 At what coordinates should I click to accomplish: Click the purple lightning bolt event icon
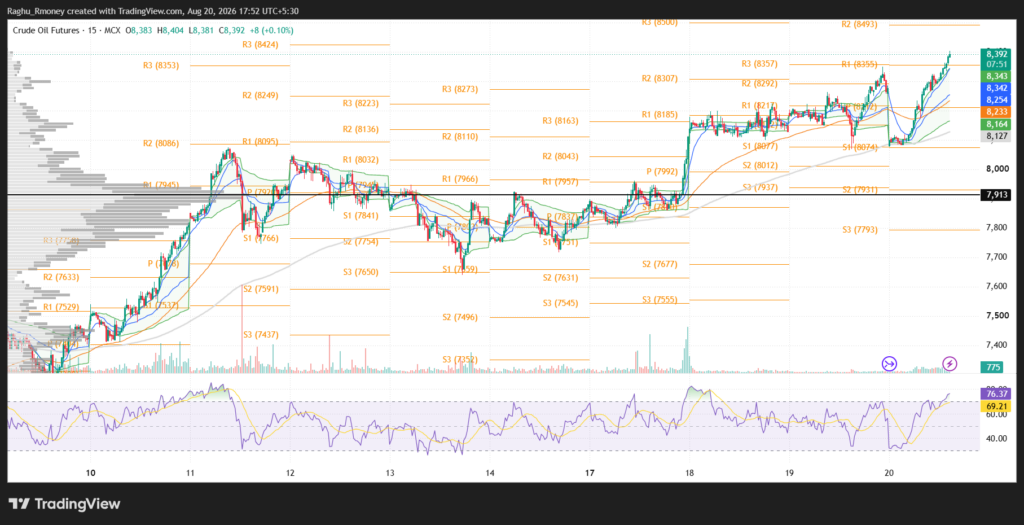[x=950, y=363]
